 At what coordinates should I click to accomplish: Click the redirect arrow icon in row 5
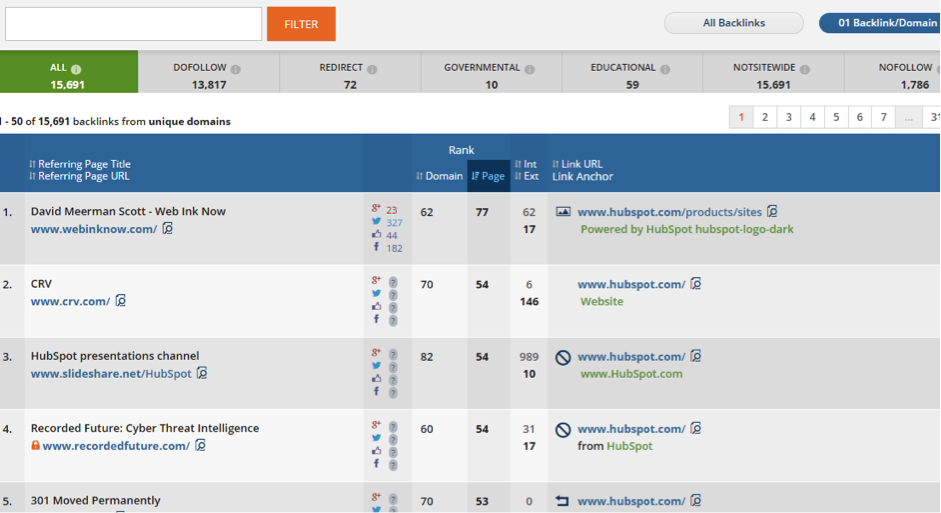tap(563, 501)
